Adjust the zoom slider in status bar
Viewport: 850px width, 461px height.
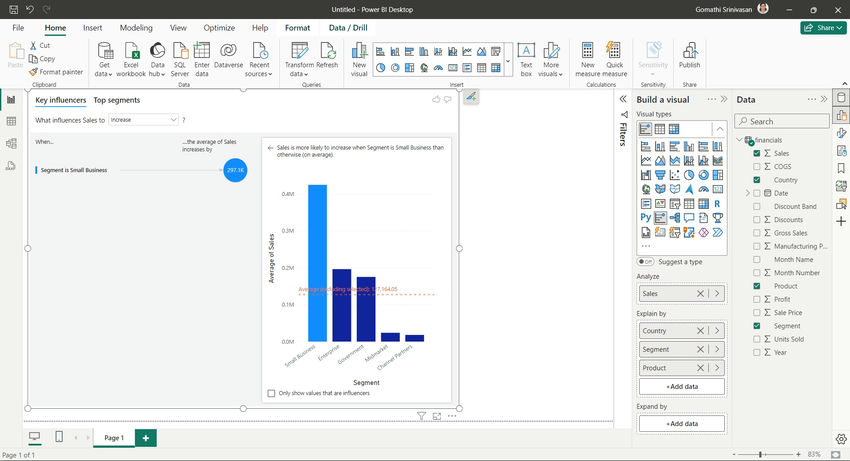(x=761, y=454)
